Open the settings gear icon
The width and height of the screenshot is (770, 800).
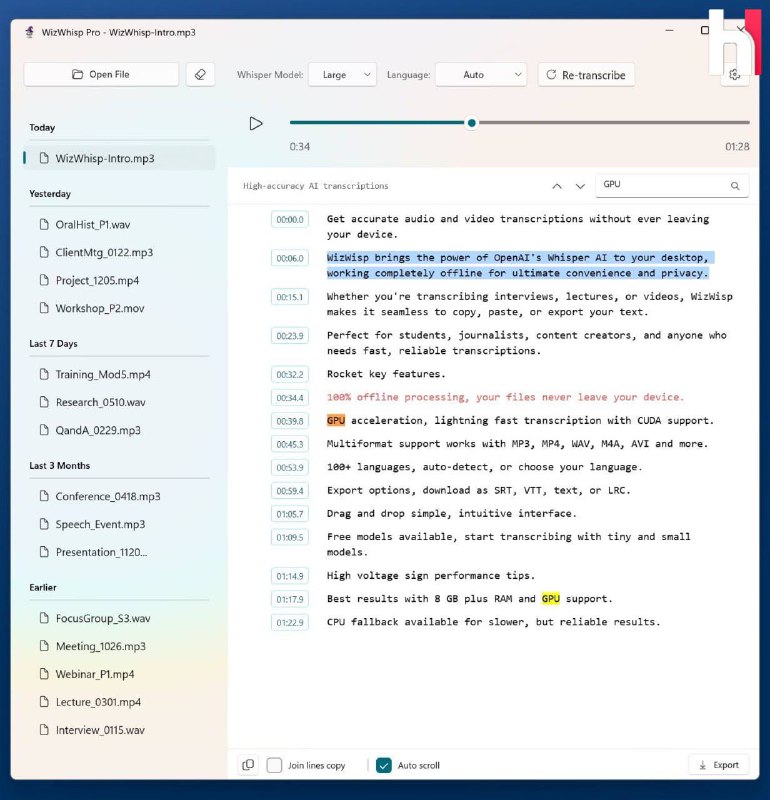[734, 75]
